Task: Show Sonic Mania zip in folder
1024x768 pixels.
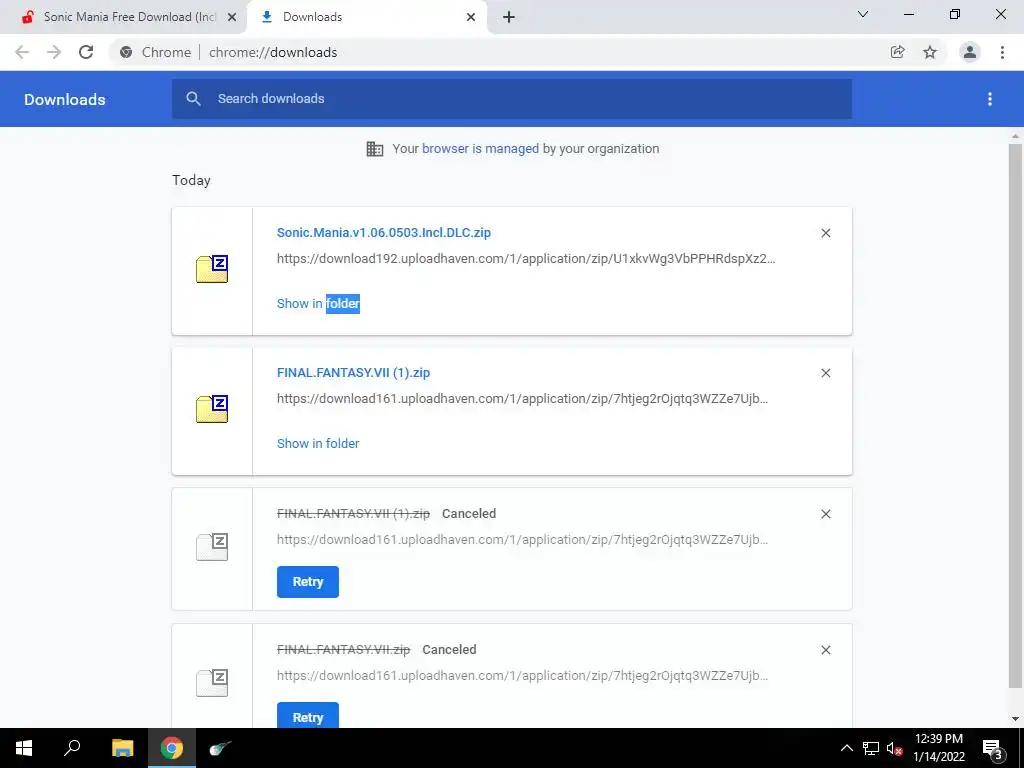Action: (x=318, y=304)
